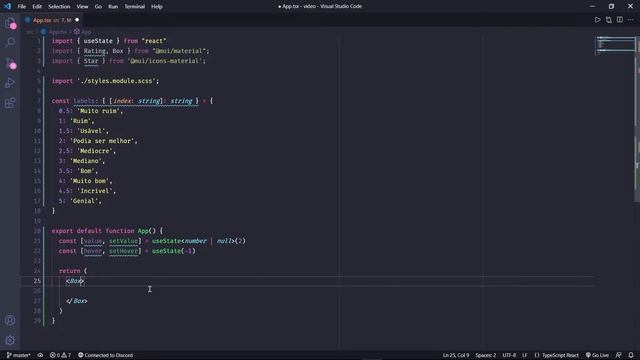Open the Source Control view

(x=10, y=62)
